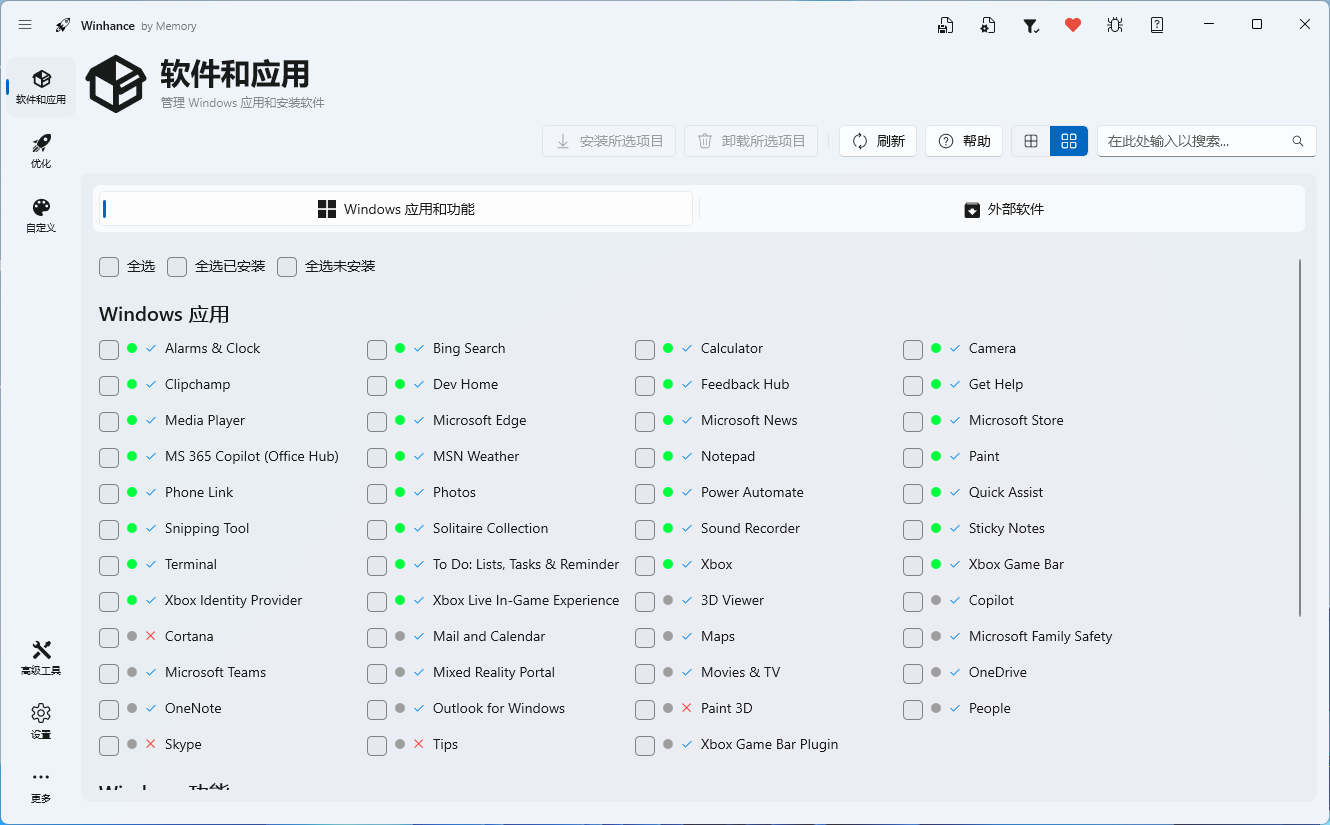The image size is (1330, 825).
Task: Switch to the table list view icon
Action: click(x=1031, y=141)
